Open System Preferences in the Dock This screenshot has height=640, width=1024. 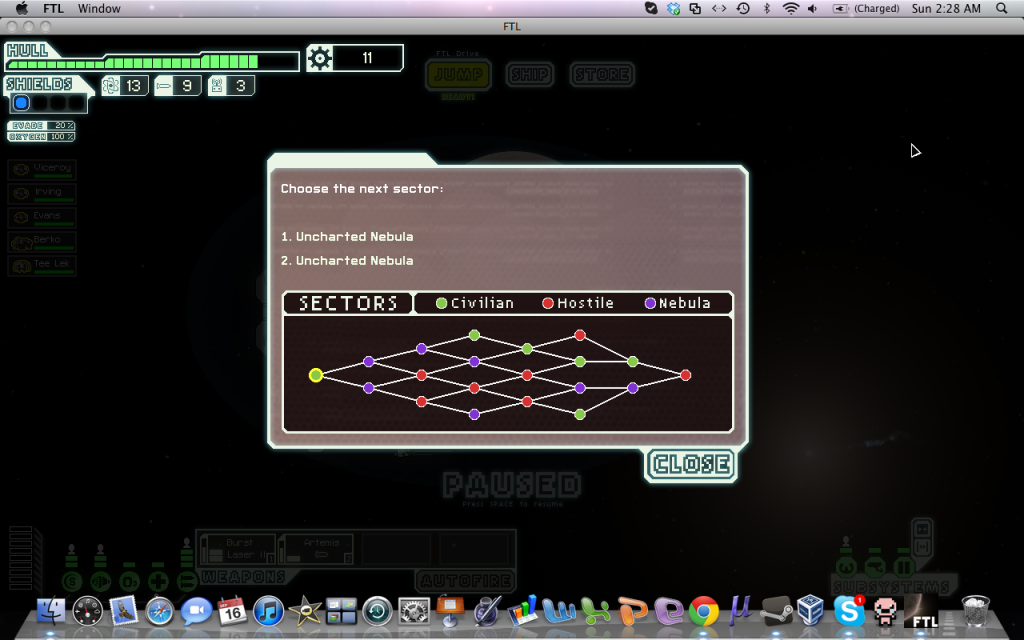[413, 612]
